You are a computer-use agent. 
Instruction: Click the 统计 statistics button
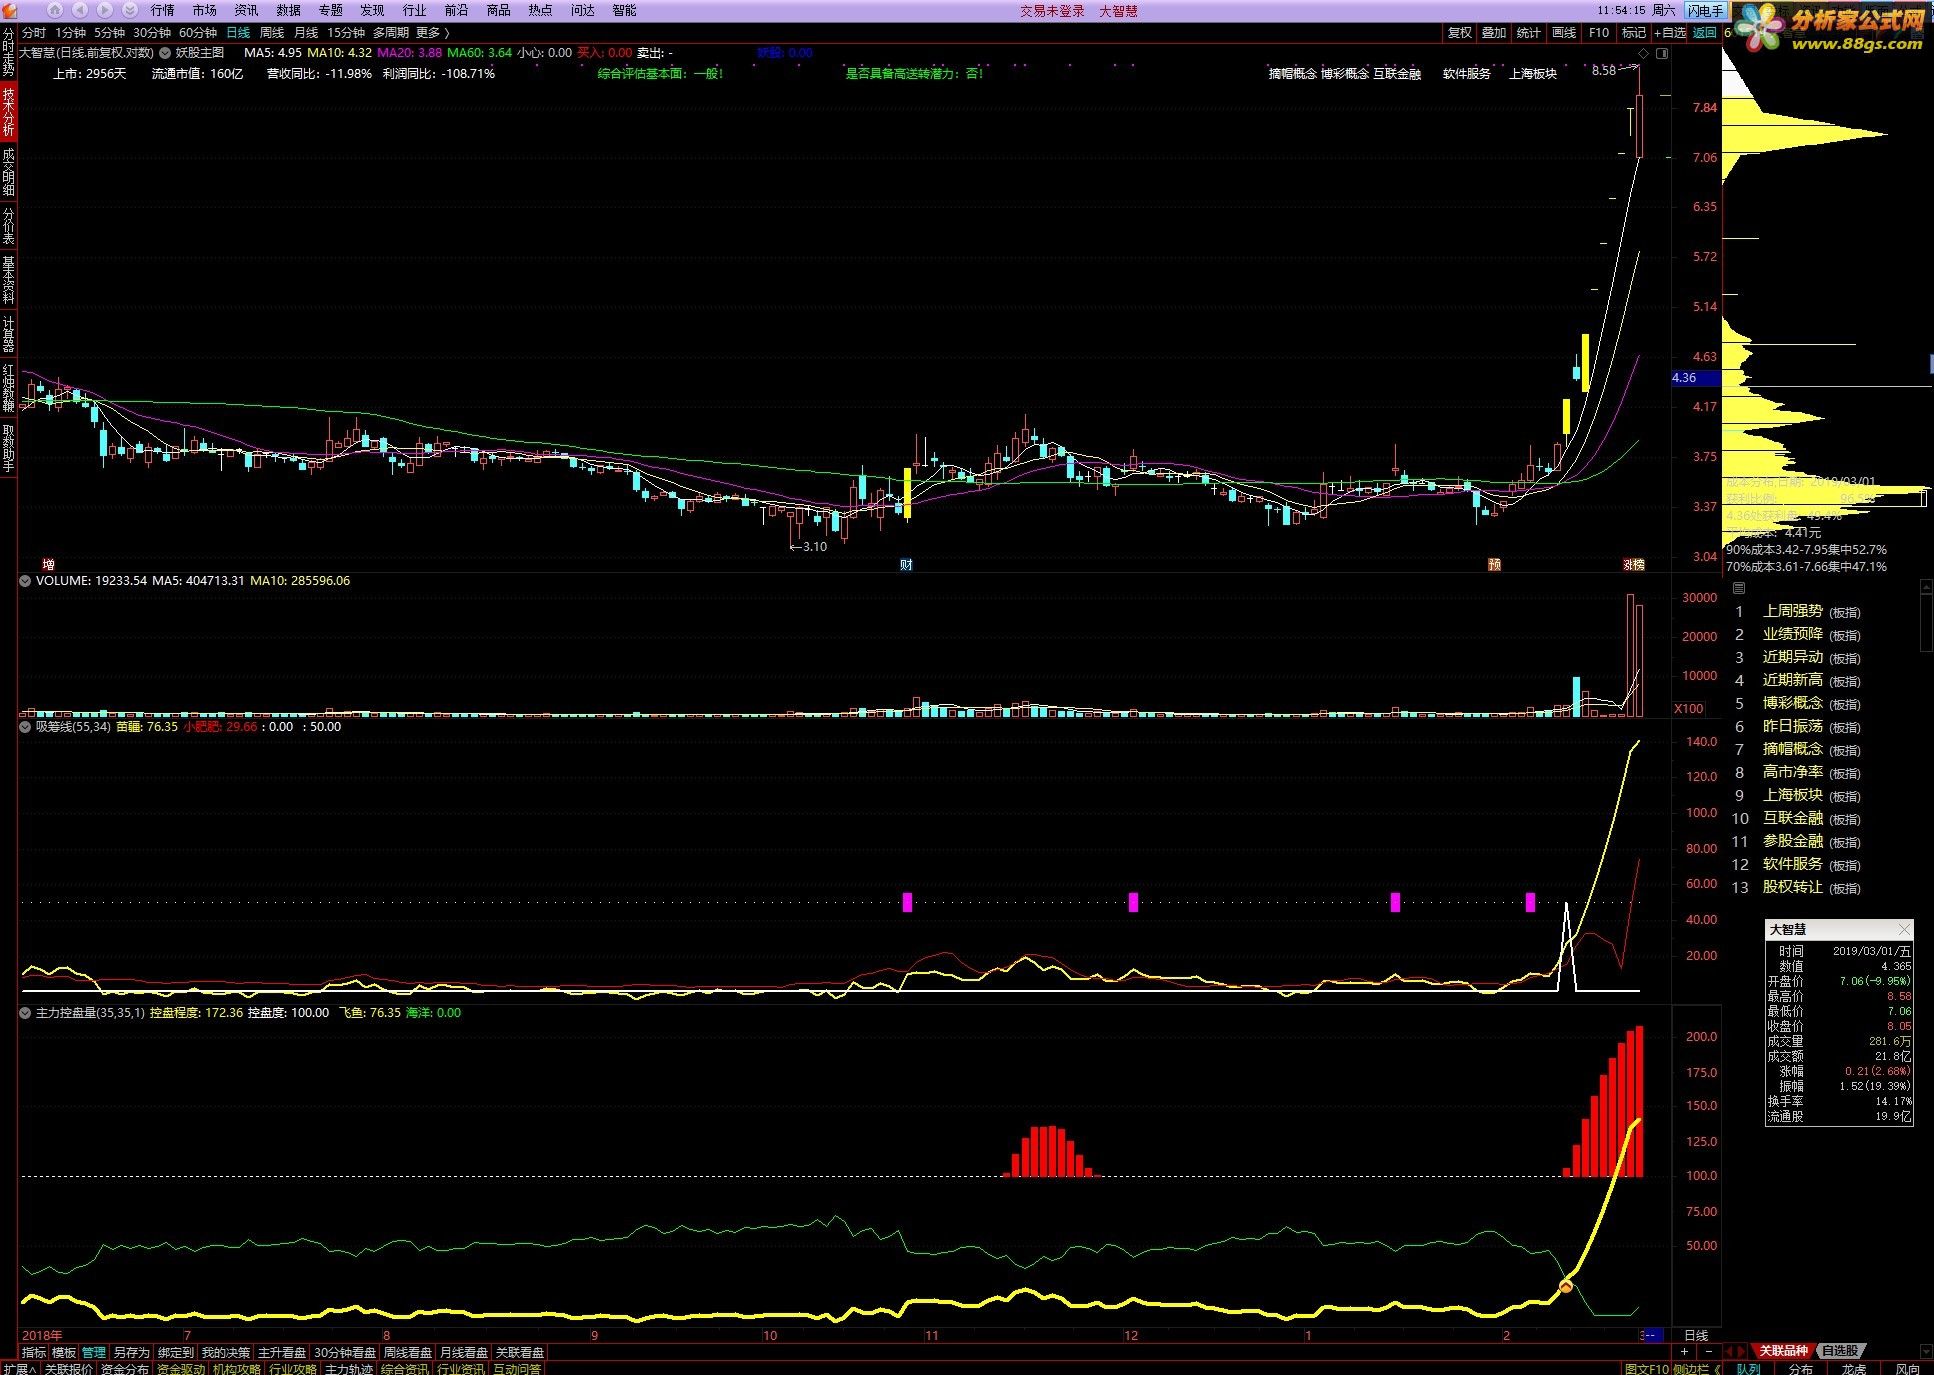[x=1529, y=33]
